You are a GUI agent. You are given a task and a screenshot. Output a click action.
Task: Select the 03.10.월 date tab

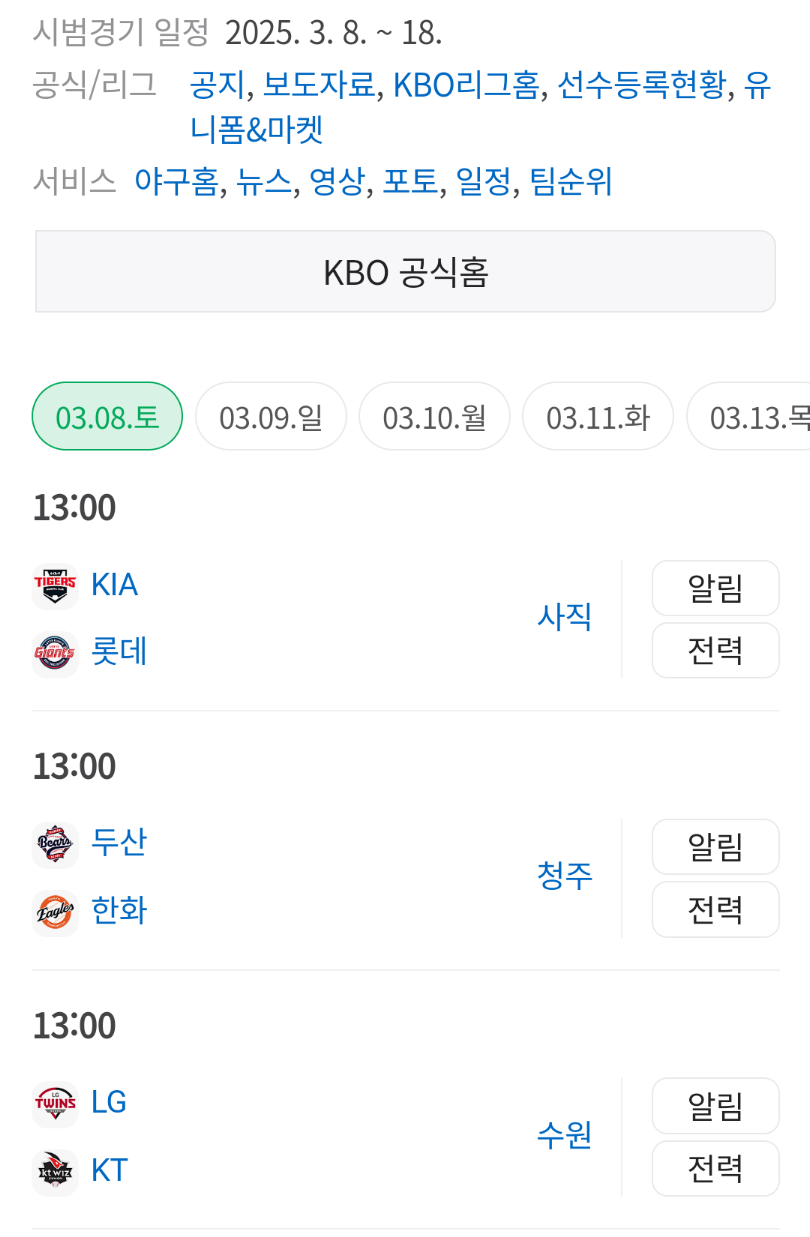pos(434,416)
